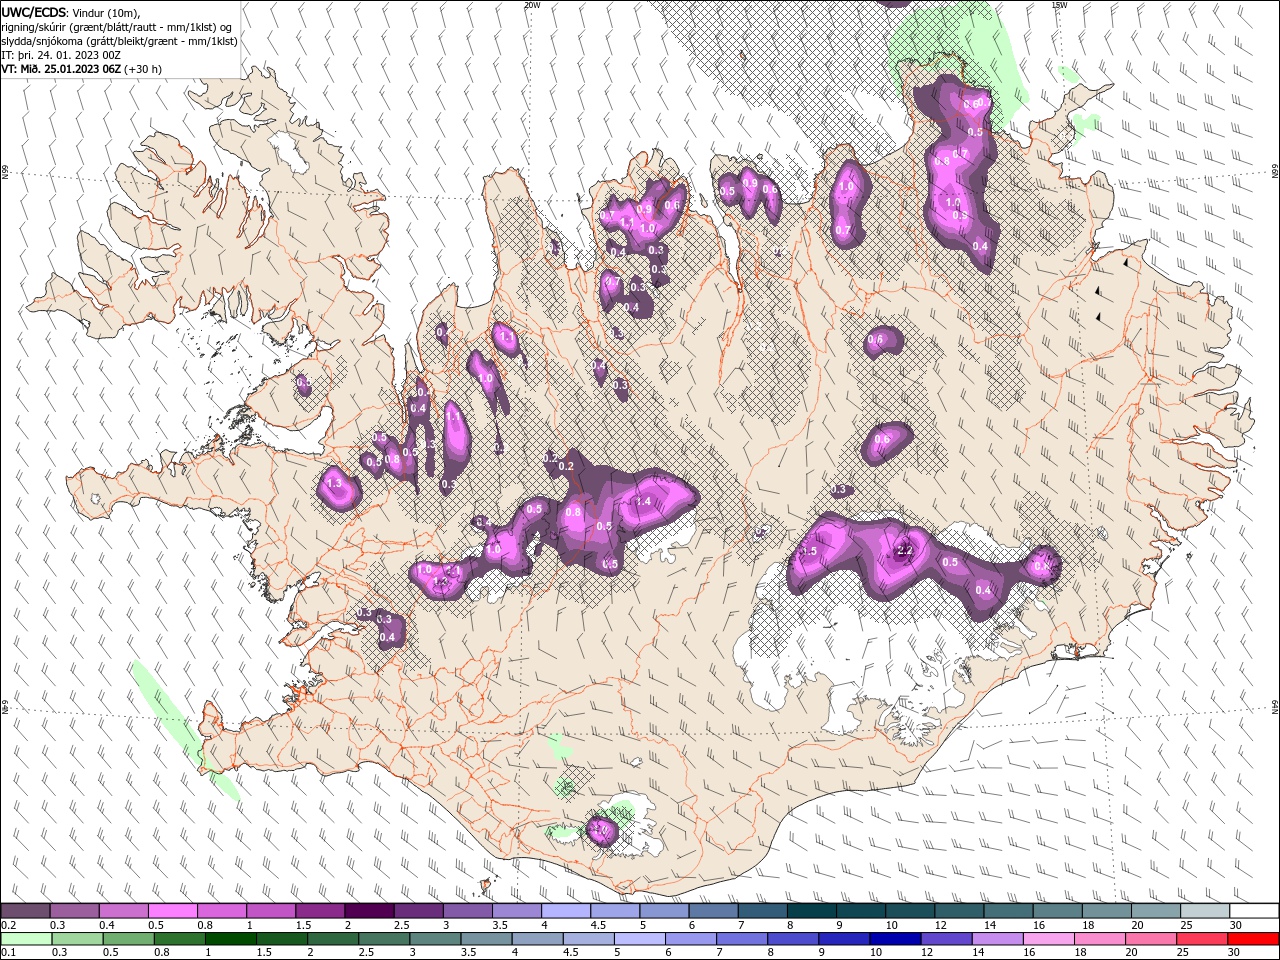Click the 20W longitude label
The height and width of the screenshot is (960, 1280).
pyautogui.click(x=532, y=5)
